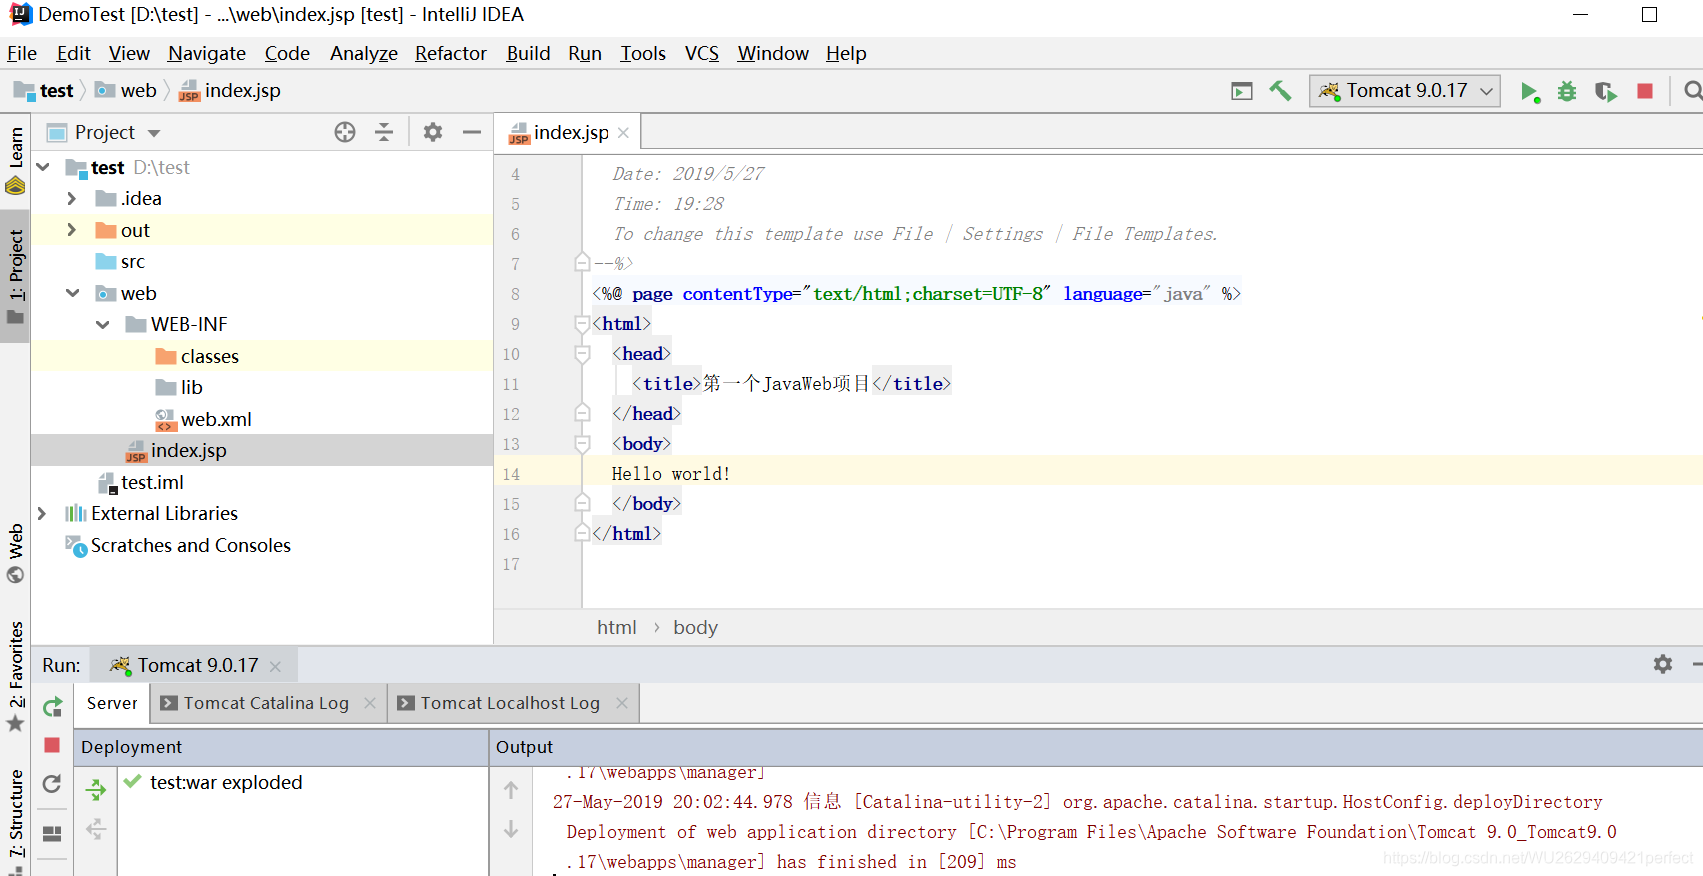Deploy all artifacts with green arrow icon
Screen dimensions: 1703x876
(x=95, y=789)
